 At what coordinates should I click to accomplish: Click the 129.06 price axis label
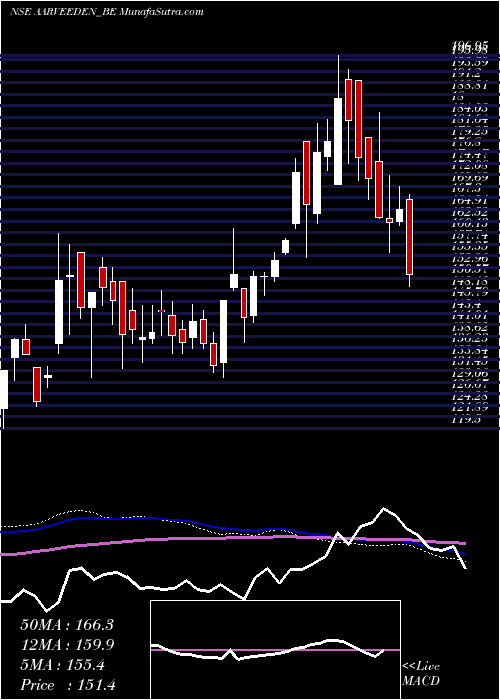click(469, 374)
